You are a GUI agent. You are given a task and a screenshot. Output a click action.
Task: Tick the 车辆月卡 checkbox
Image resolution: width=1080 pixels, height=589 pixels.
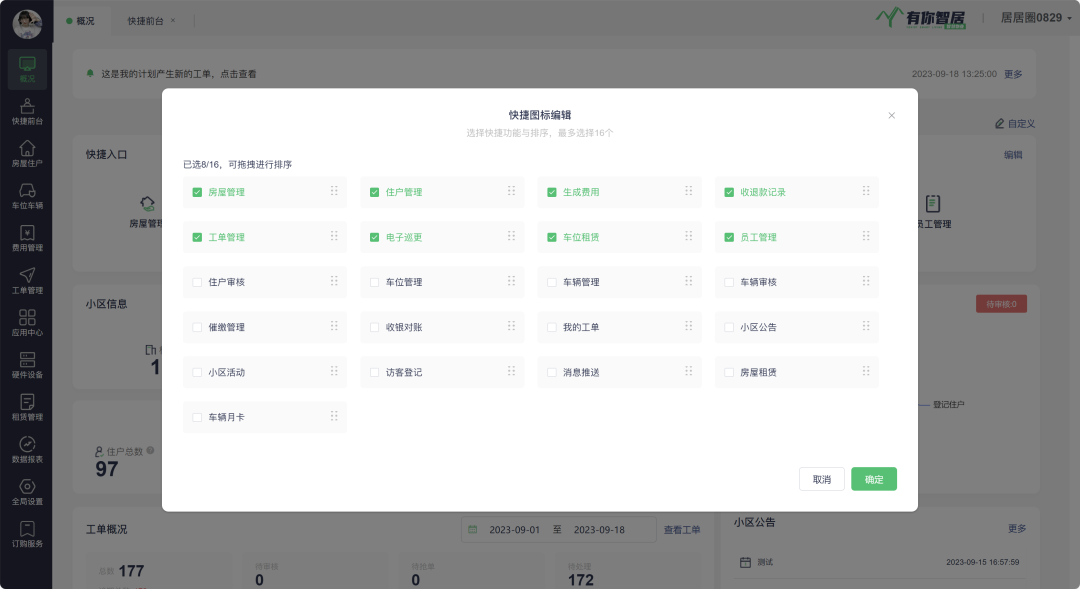197,417
